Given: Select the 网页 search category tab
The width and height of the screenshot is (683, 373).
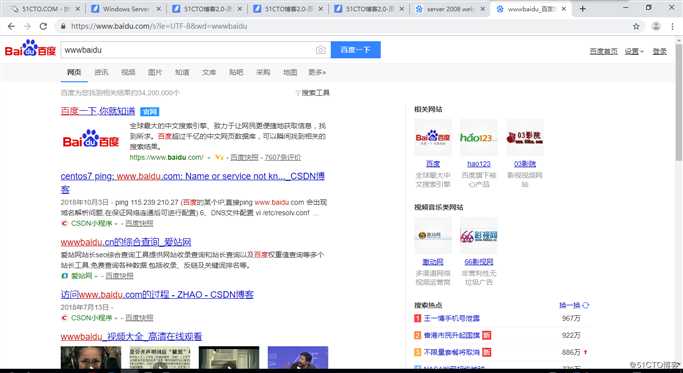Looking at the screenshot, I should tap(74, 72).
